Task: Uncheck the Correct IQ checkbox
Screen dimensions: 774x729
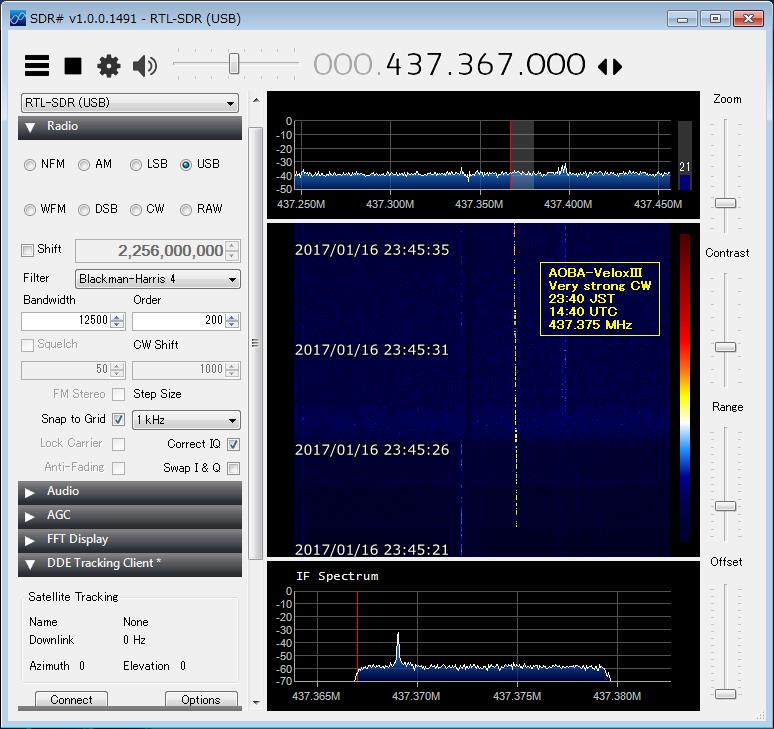Action: coord(233,444)
